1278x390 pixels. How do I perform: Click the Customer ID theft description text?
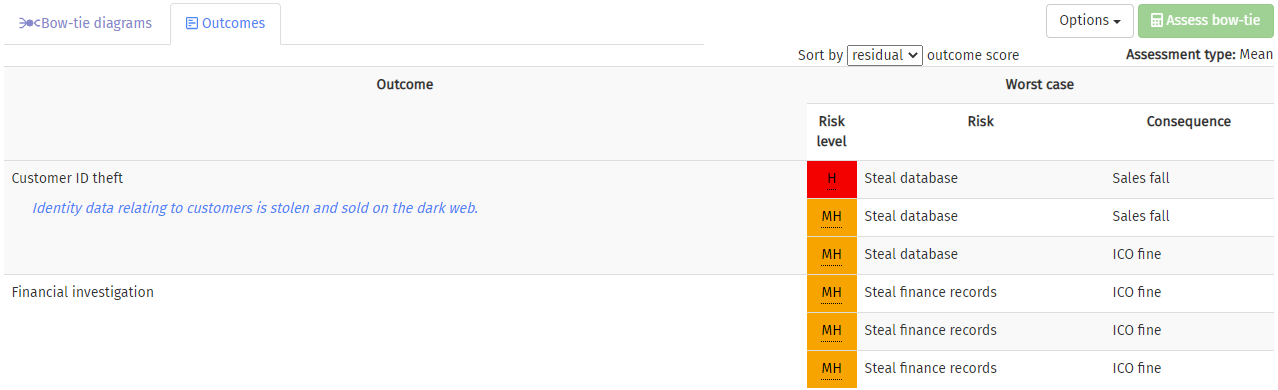point(255,208)
